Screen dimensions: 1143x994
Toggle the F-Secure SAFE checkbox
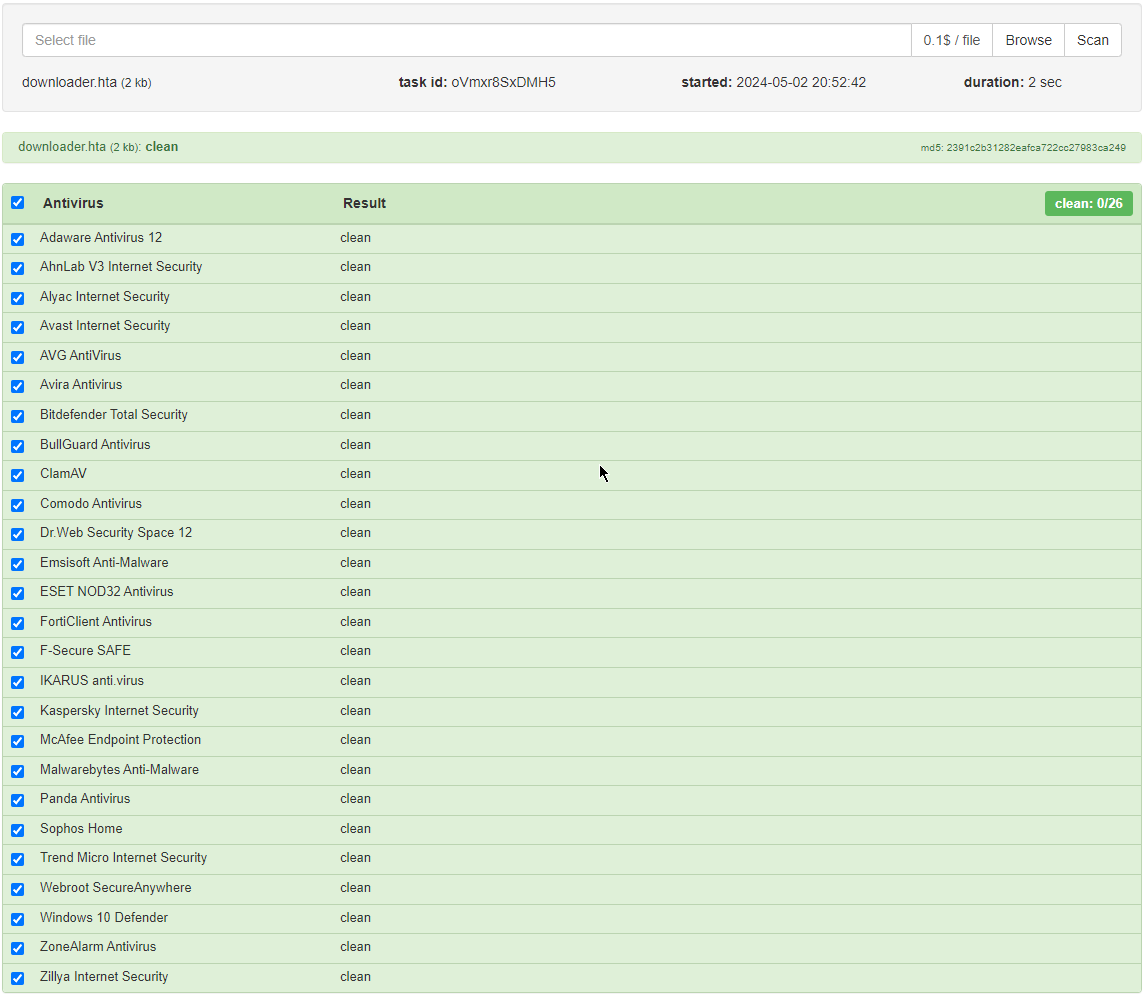[x=17, y=652]
